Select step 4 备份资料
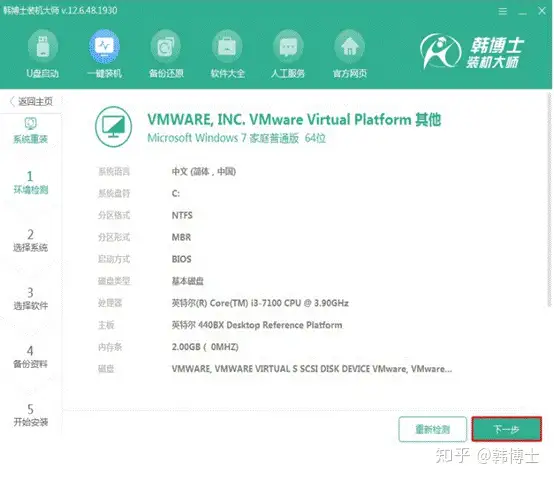Image resolution: width=554 pixels, height=479 pixels. [x=30, y=357]
